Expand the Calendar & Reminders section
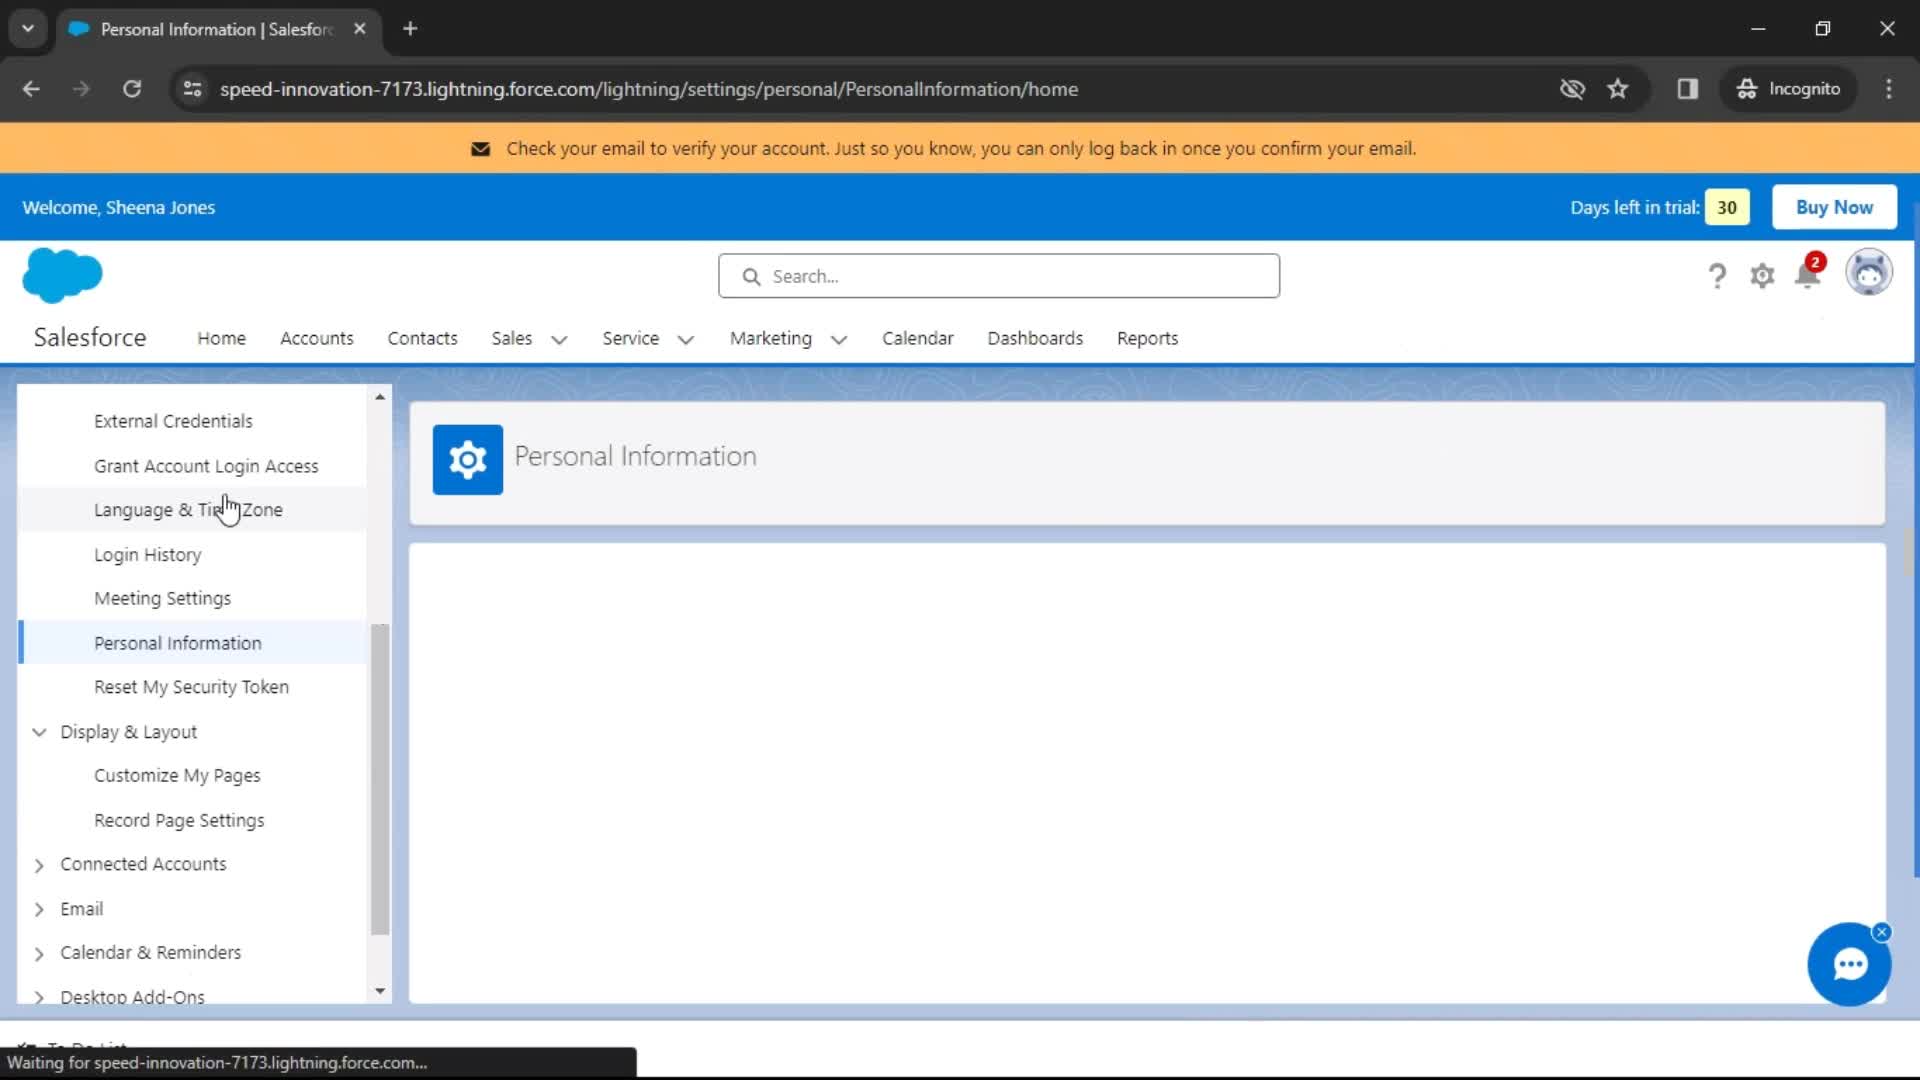This screenshot has width=1920, height=1080. pos(39,954)
